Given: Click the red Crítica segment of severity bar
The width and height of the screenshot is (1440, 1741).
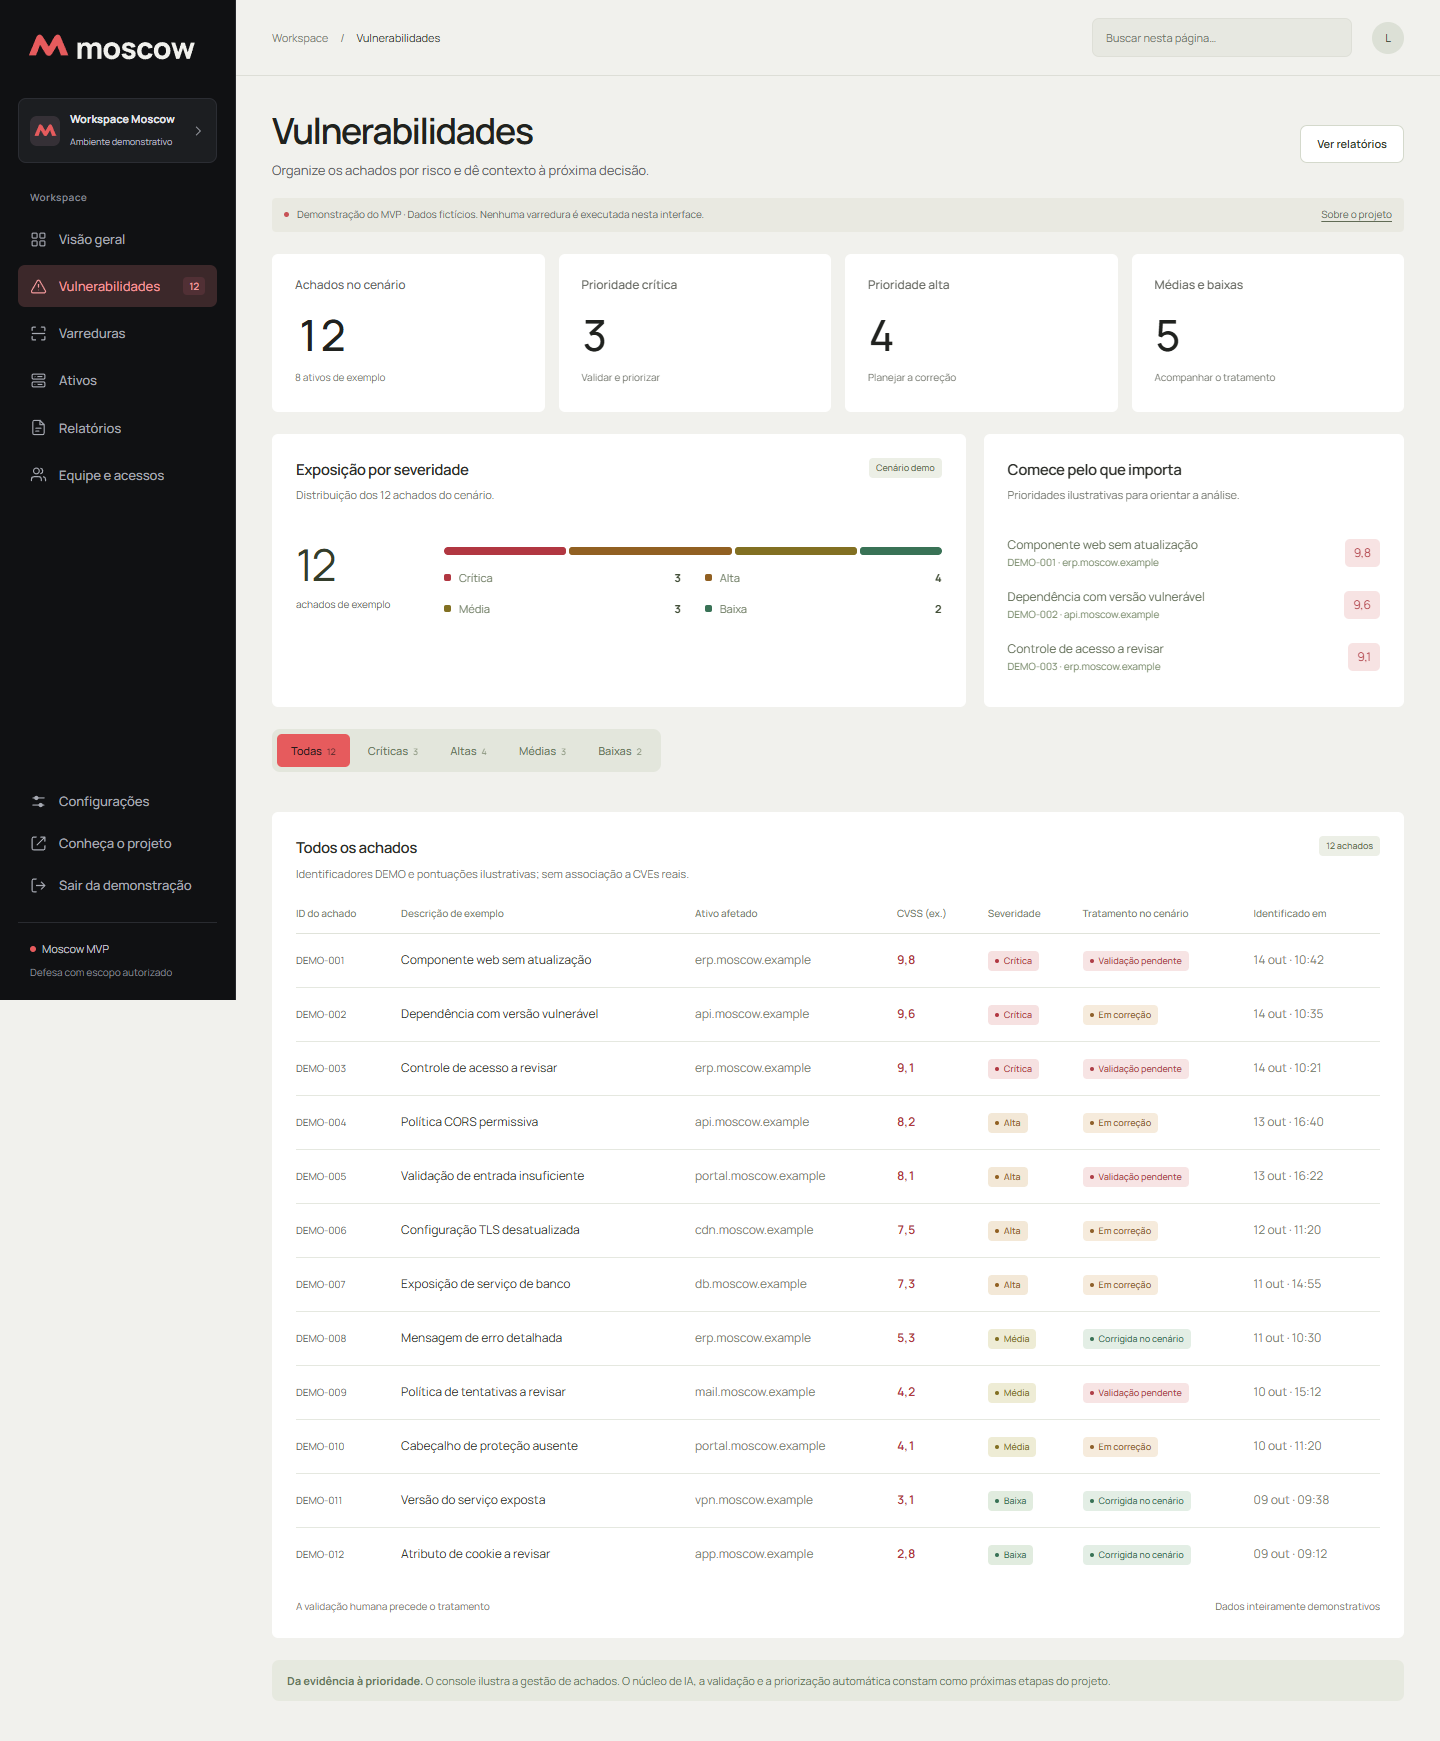Looking at the screenshot, I should 505,551.
